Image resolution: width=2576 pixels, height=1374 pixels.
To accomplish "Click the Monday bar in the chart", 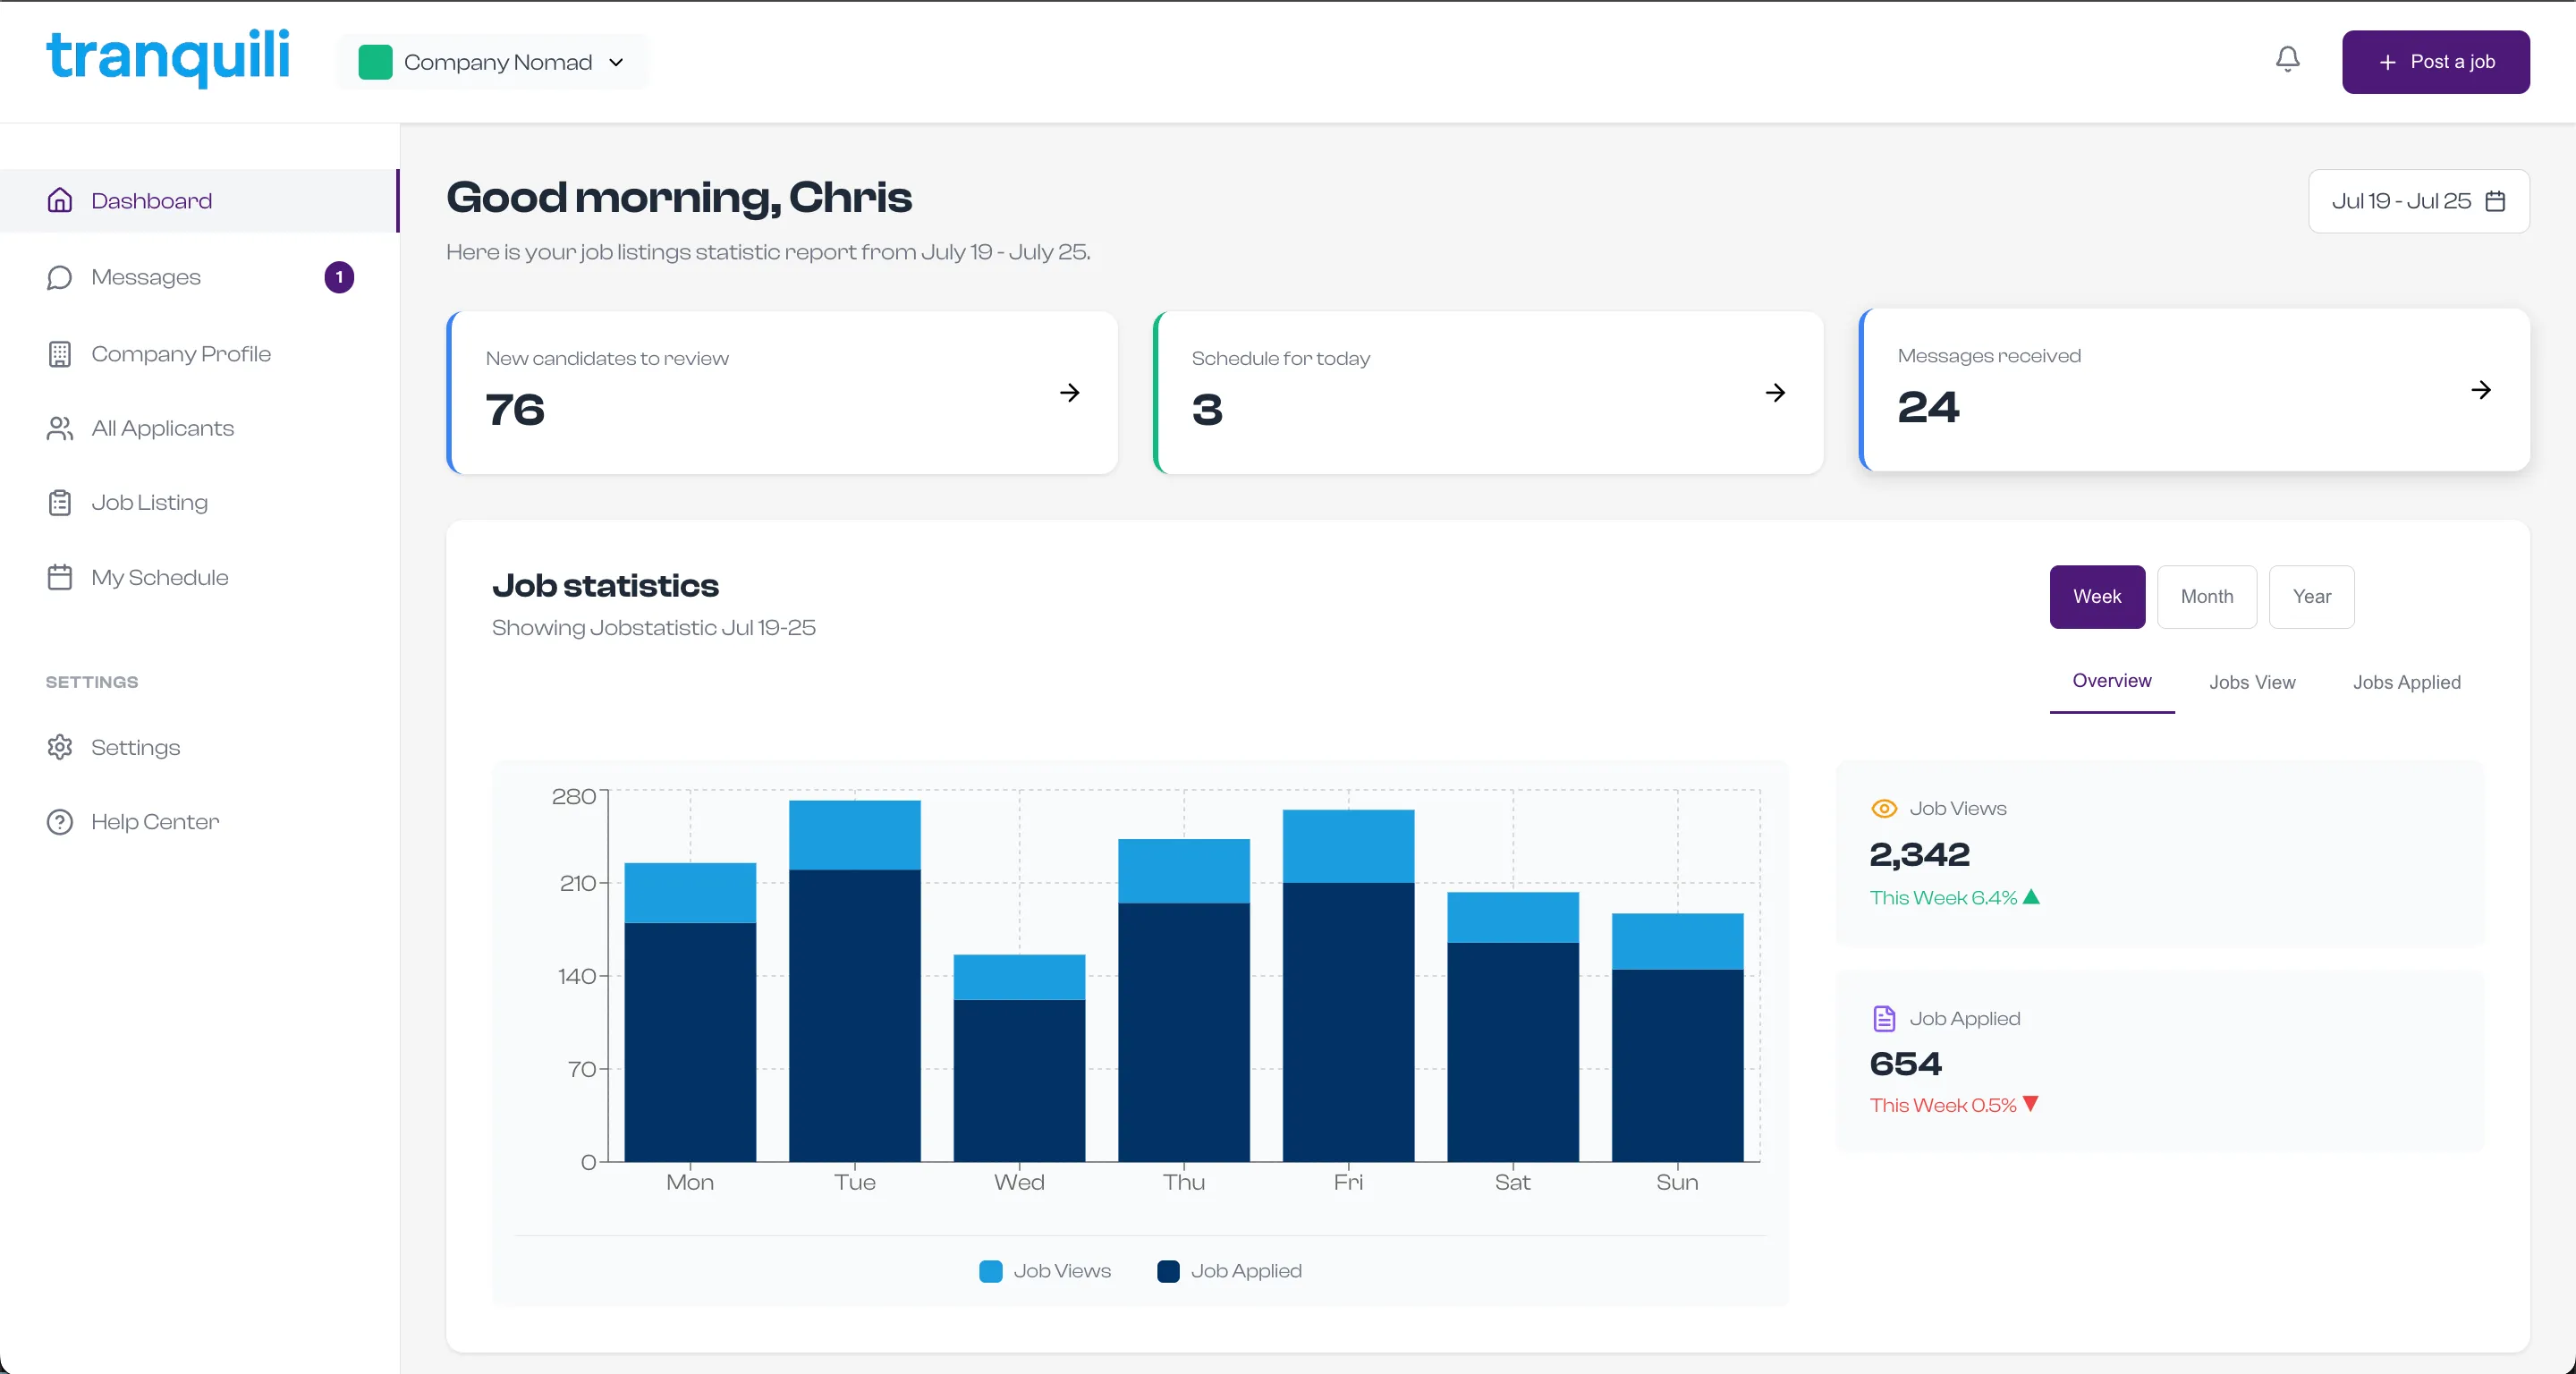I will [x=690, y=1012].
